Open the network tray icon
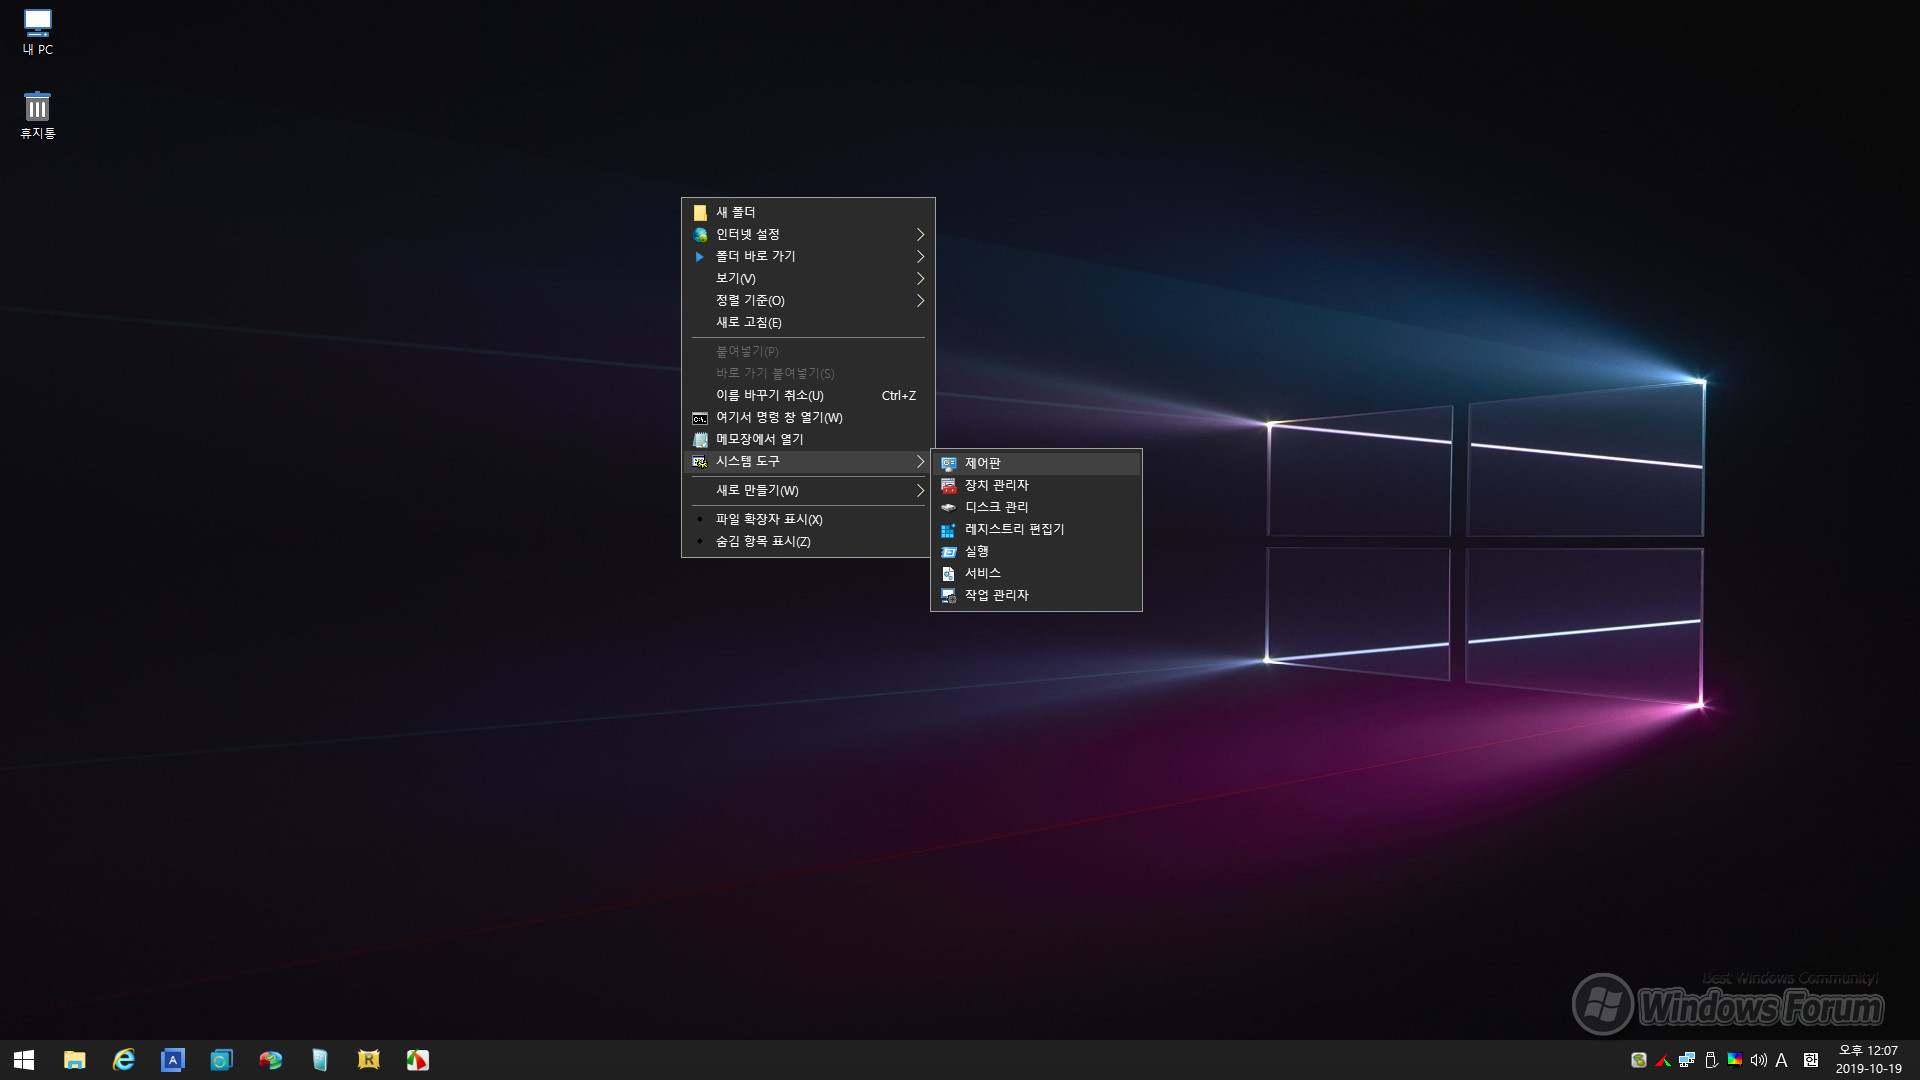The height and width of the screenshot is (1080, 1920). (x=1687, y=1060)
